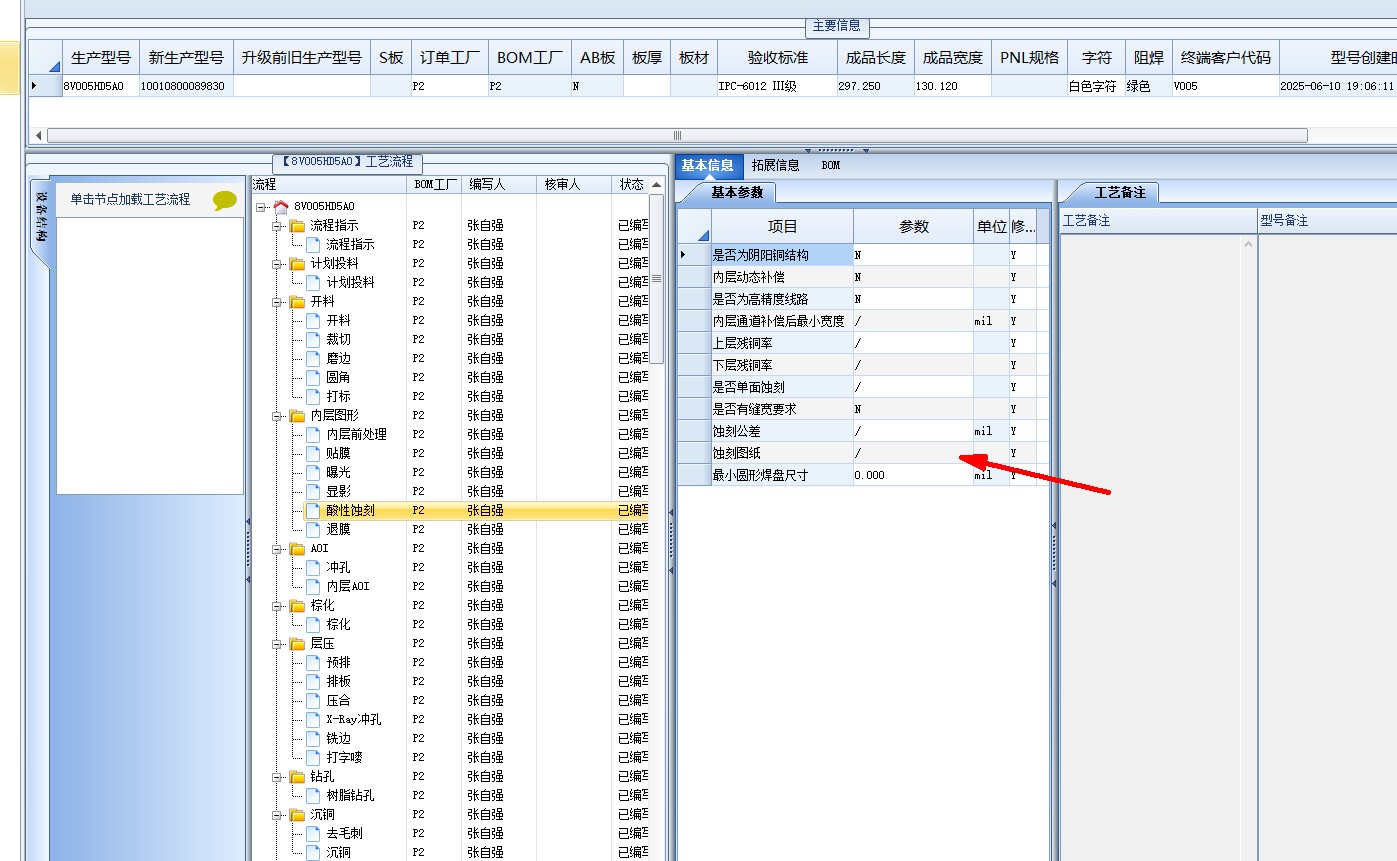This screenshot has height=861, width=1397.
Task: Click the 10010800089830 cell in main grid
Action: click(185, 86)
